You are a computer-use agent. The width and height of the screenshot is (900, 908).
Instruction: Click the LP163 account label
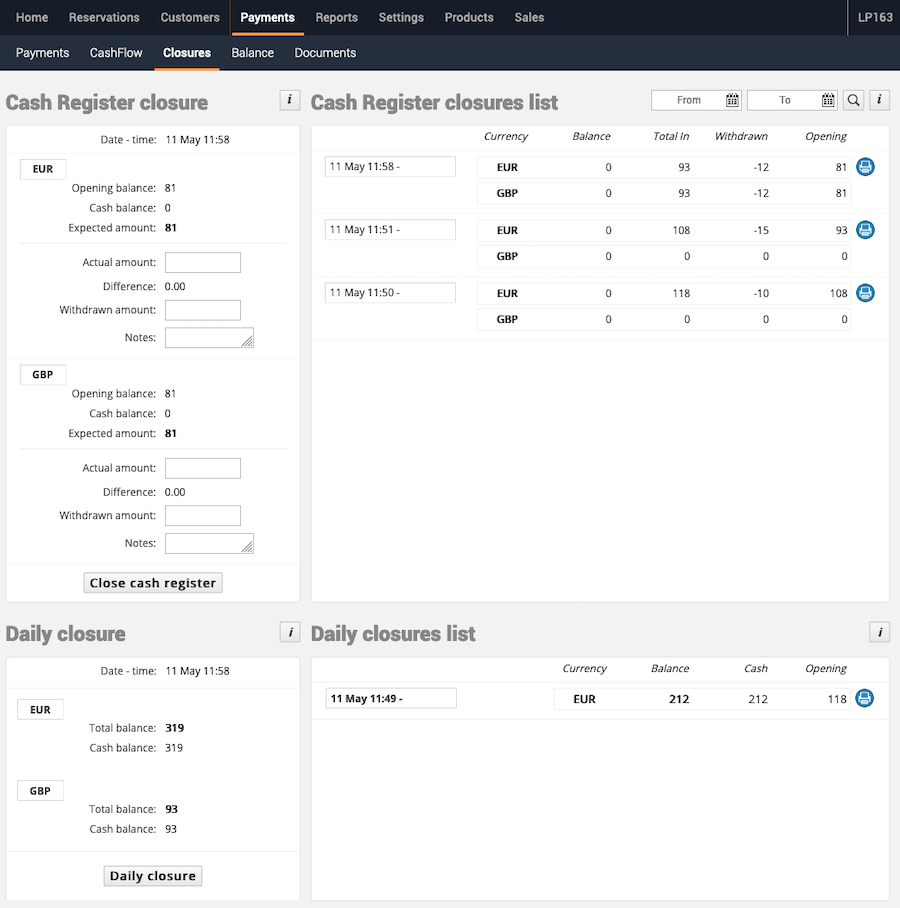[875, 17]
